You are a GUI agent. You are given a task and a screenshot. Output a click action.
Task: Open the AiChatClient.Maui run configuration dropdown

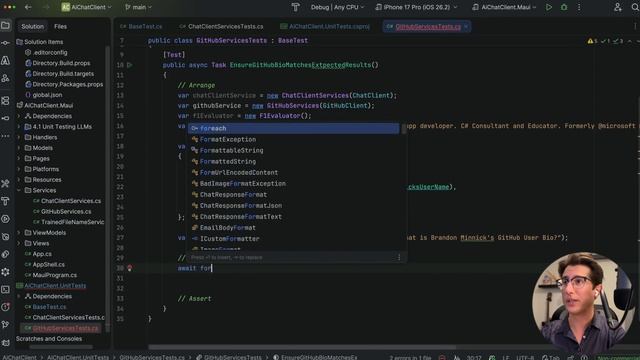click(504, 7)
